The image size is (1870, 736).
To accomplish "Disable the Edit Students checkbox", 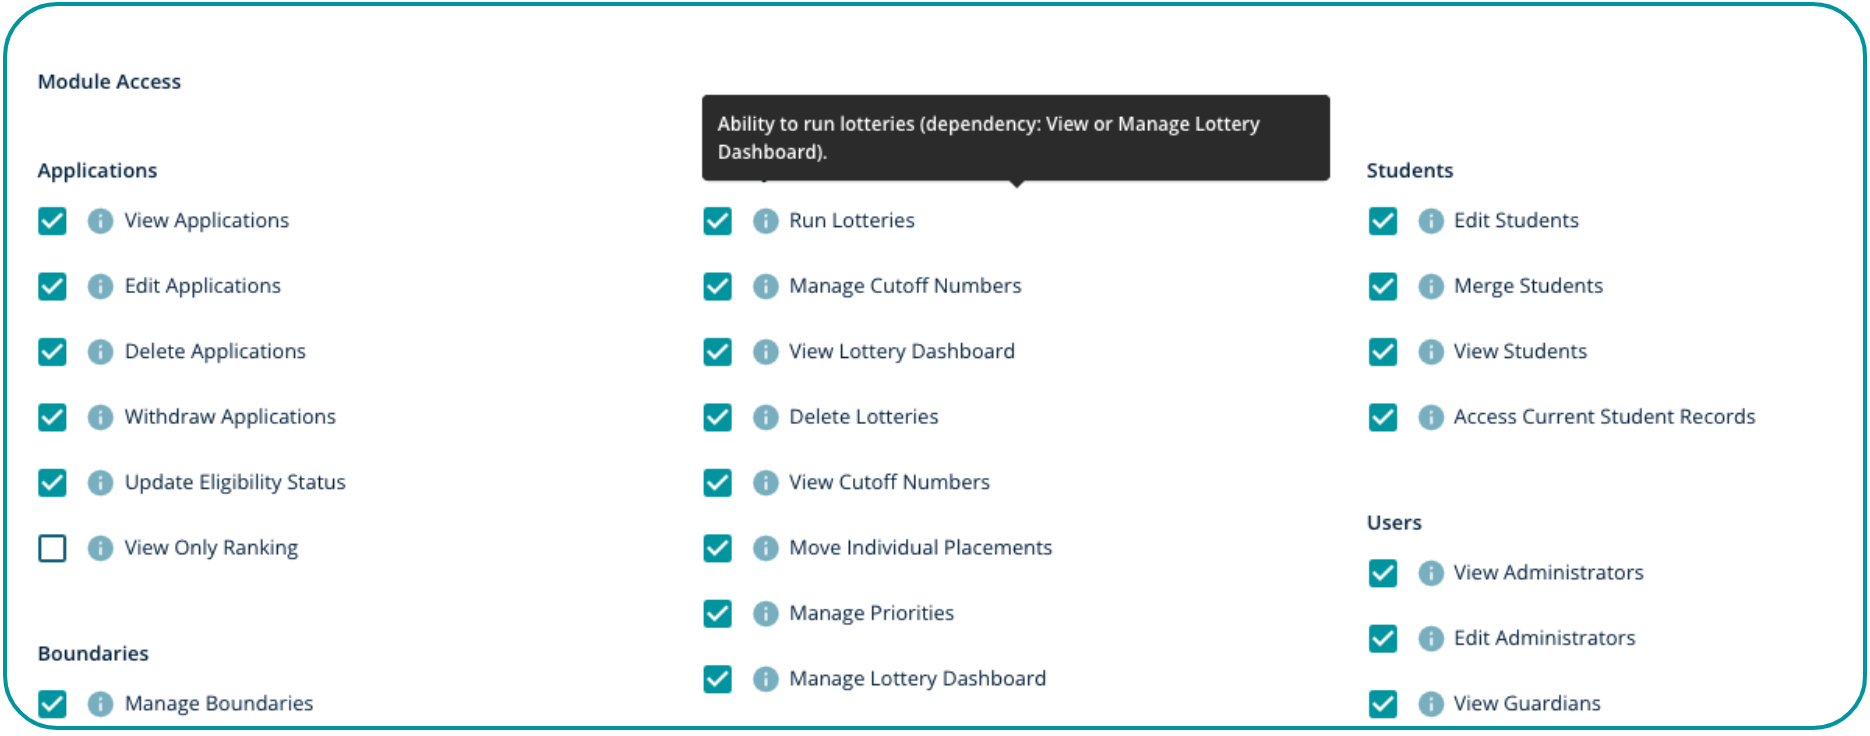I will (1382, 221).
